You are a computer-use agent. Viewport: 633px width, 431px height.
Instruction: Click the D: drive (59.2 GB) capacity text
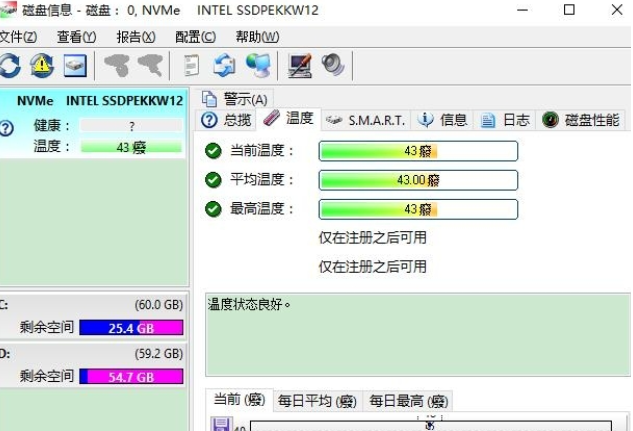pos(159,354)
